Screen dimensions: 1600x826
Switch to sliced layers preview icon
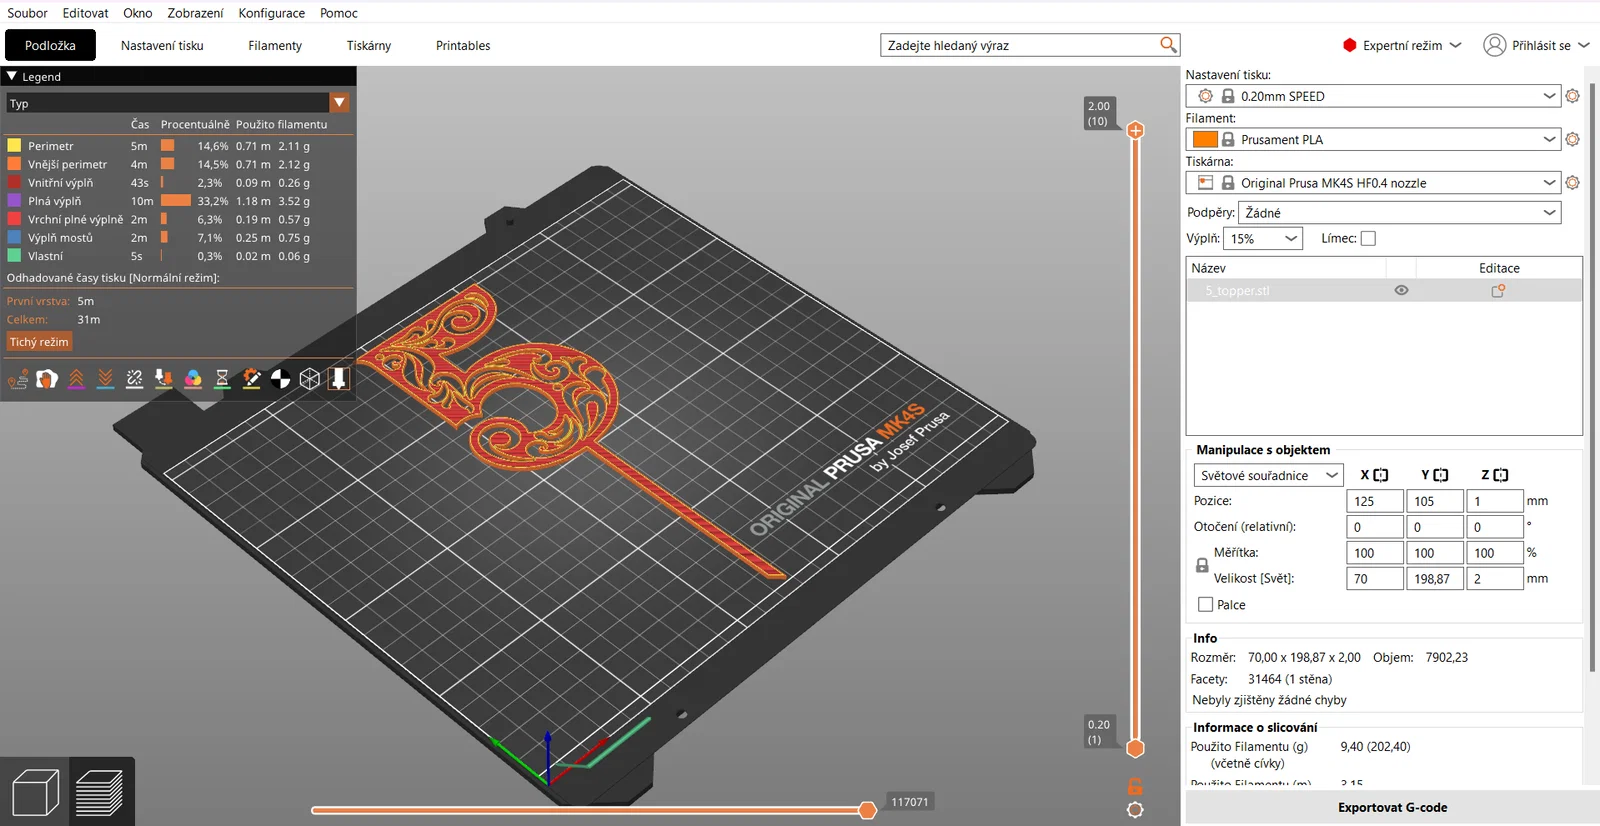(x=99, y=793)
